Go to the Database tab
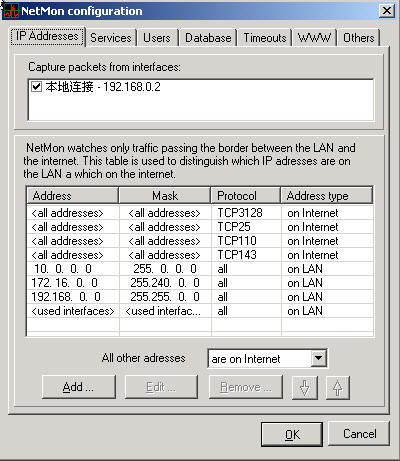The height and width of the screenshot is (461, 400). pos(208,38)
